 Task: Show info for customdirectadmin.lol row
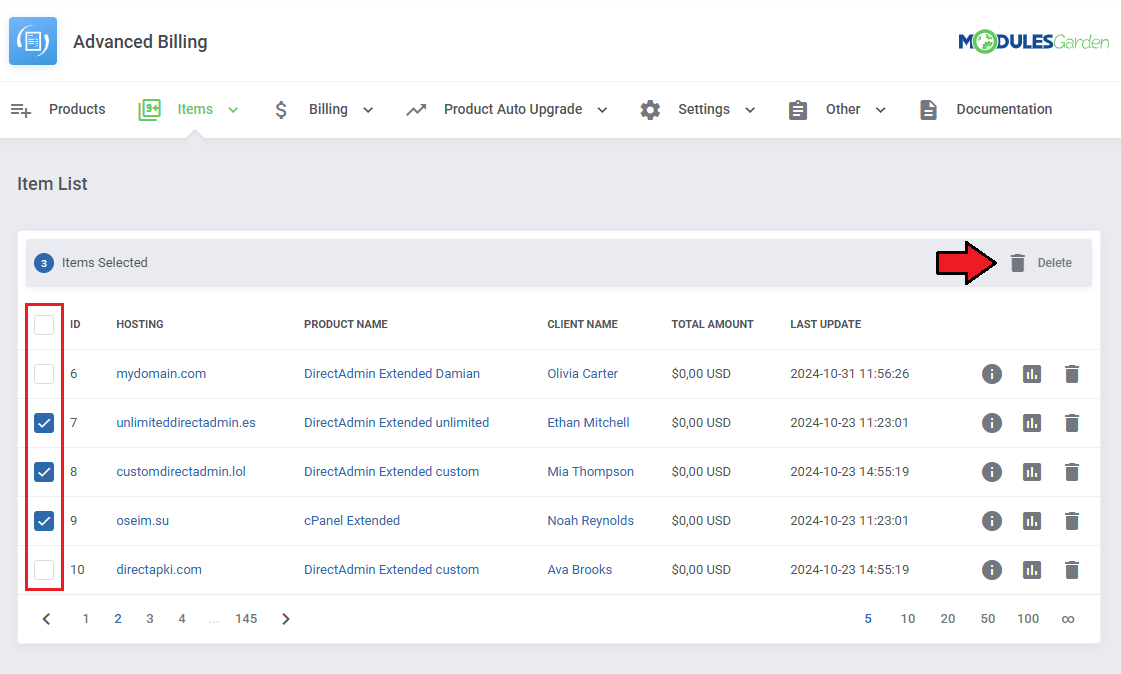[992, 472]
